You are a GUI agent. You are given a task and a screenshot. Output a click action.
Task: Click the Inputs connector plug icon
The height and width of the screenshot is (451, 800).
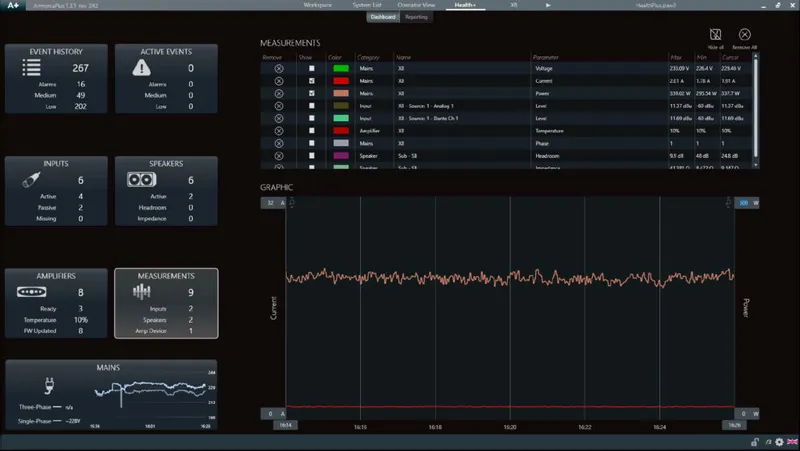32,180
